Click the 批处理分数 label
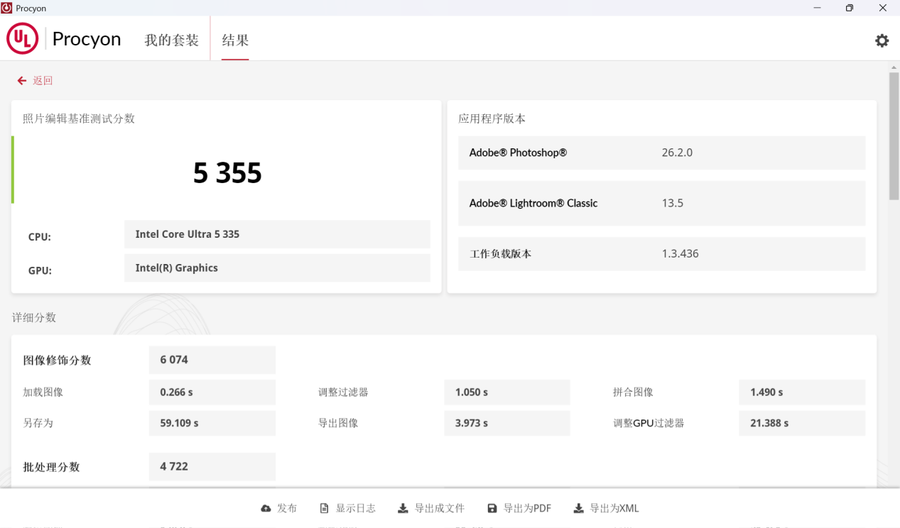The width and height of the screenshot is (900, 528). click(51, 467)
